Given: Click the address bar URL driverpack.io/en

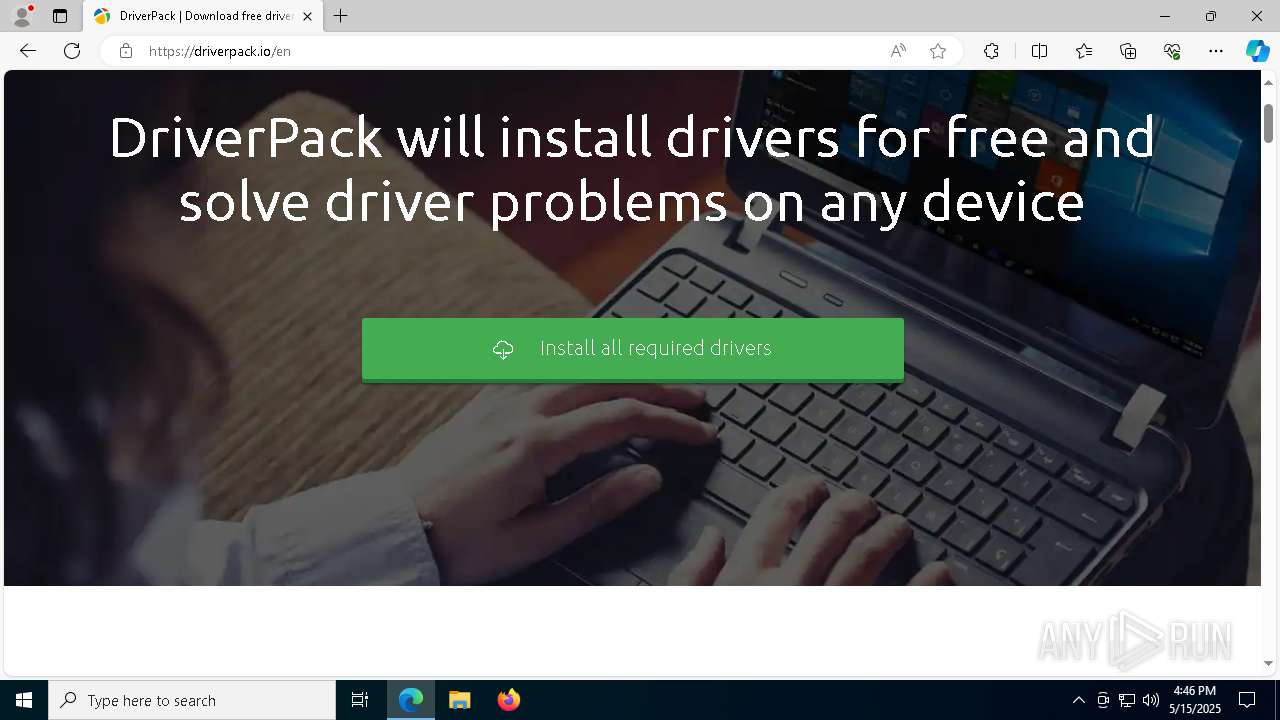Looking at the screenshot, I should pos(220,51).
